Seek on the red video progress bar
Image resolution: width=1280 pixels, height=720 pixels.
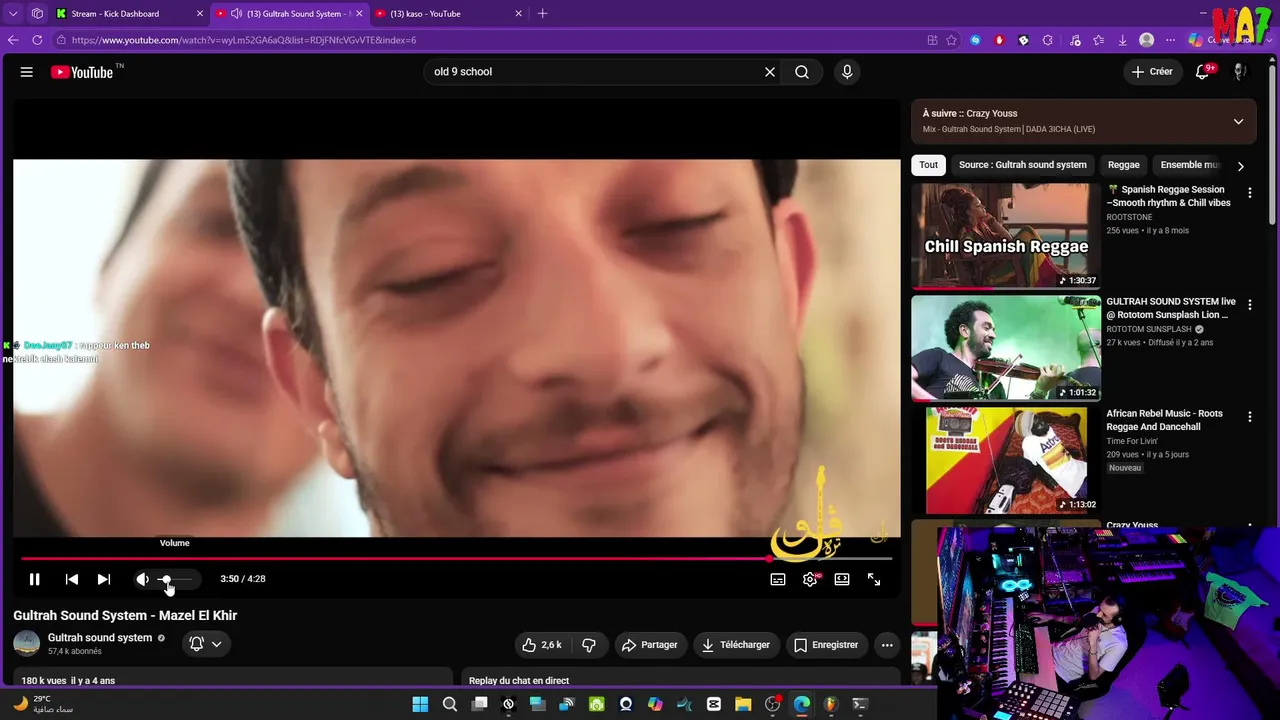coord(456,559)
